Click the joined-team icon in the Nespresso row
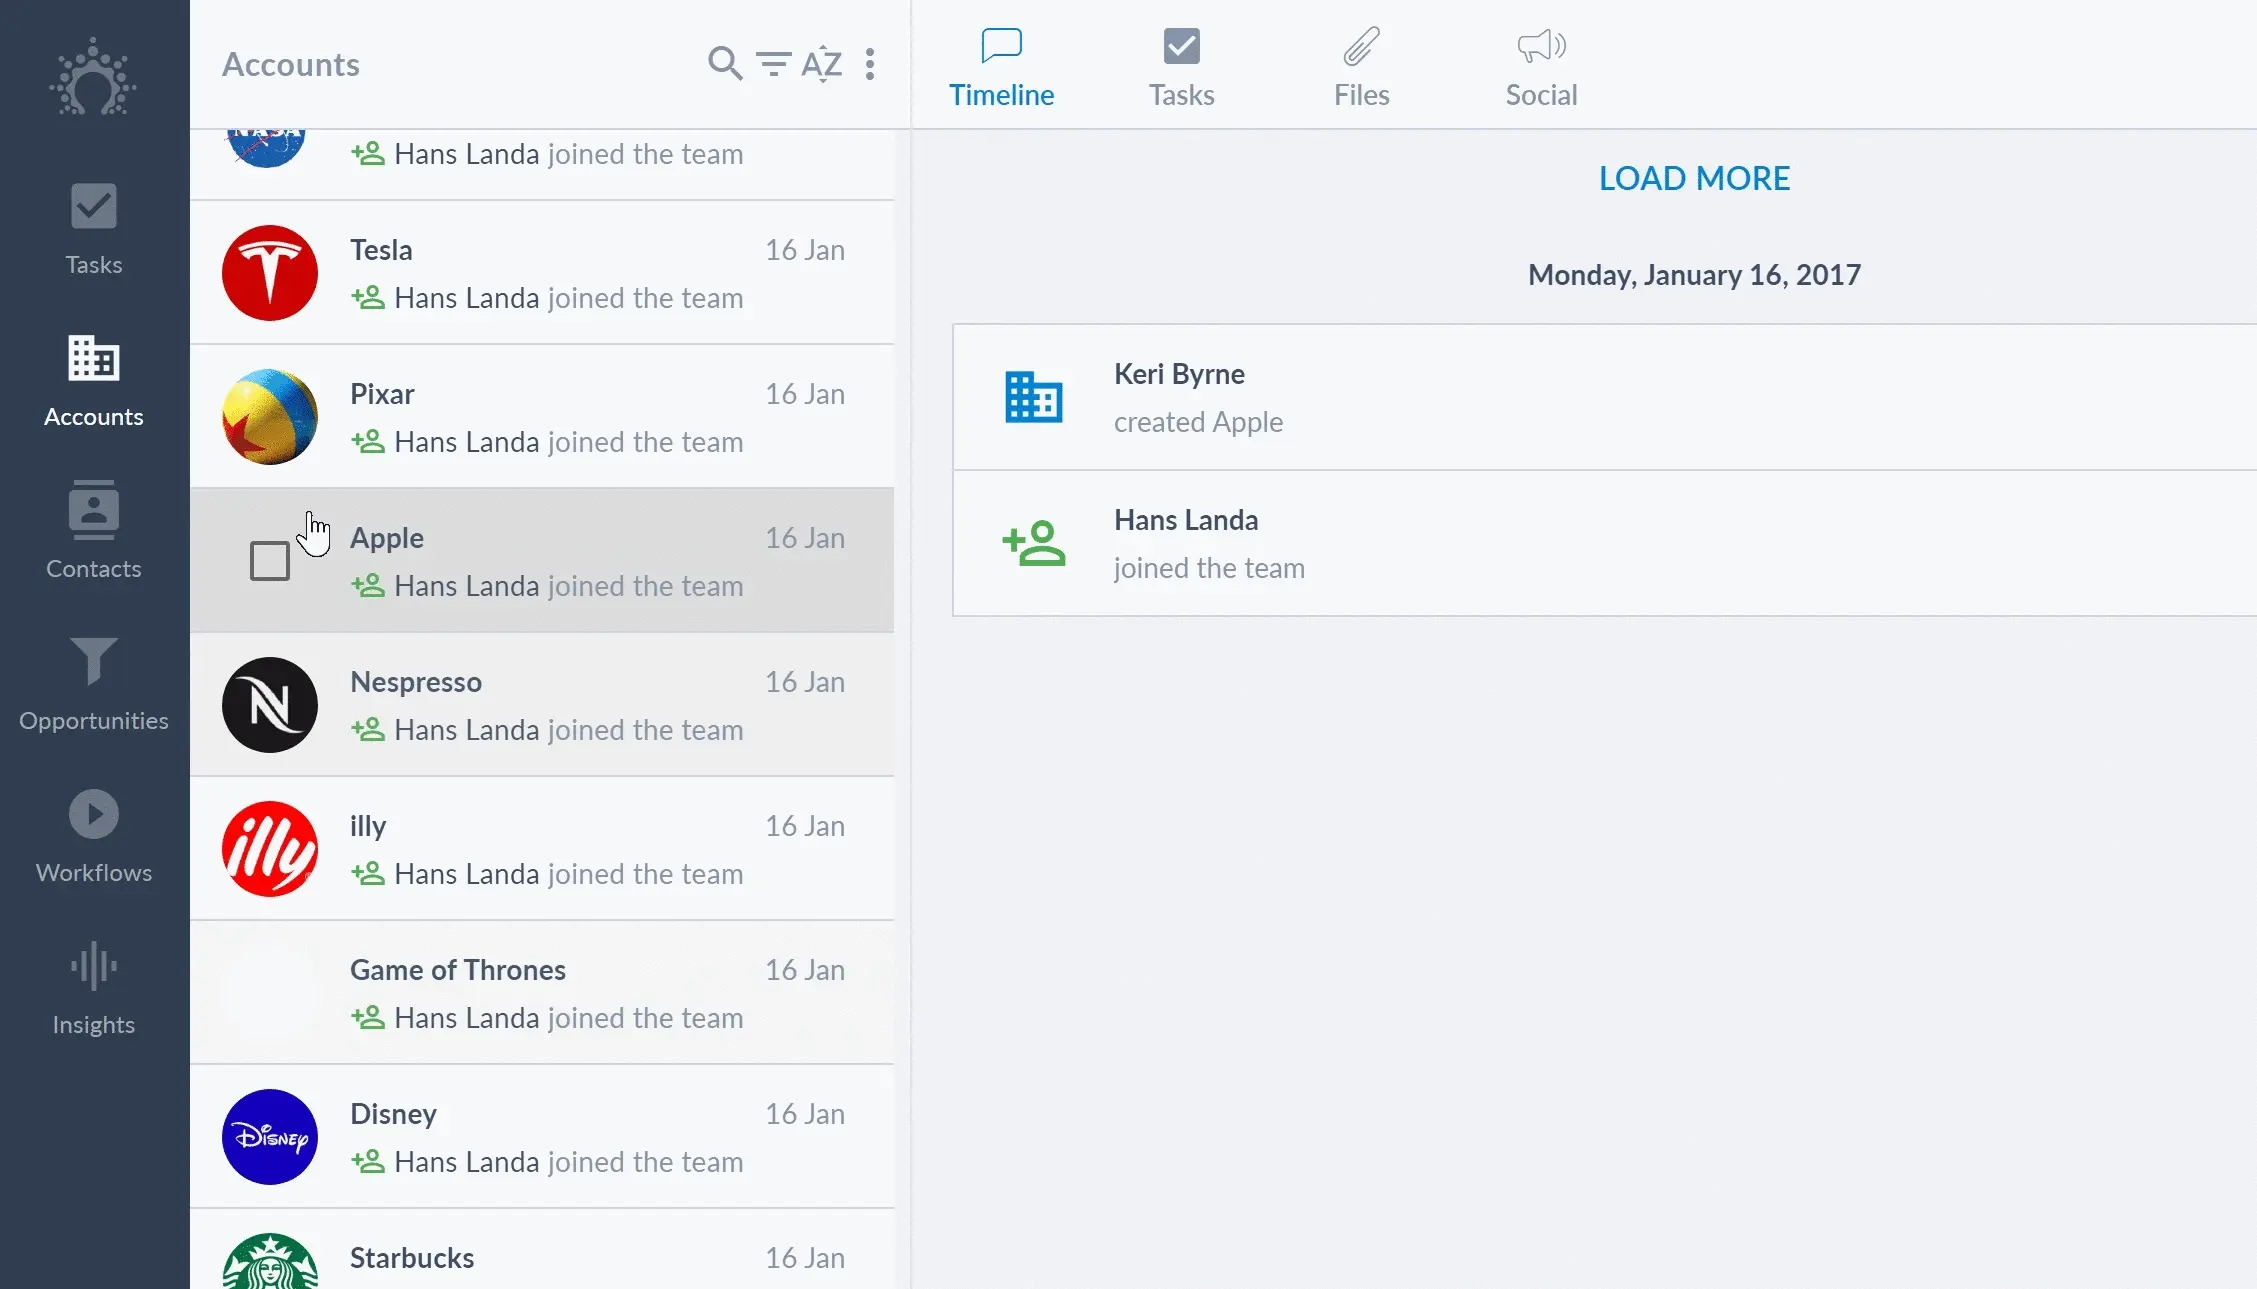 [x=368, y=729]
